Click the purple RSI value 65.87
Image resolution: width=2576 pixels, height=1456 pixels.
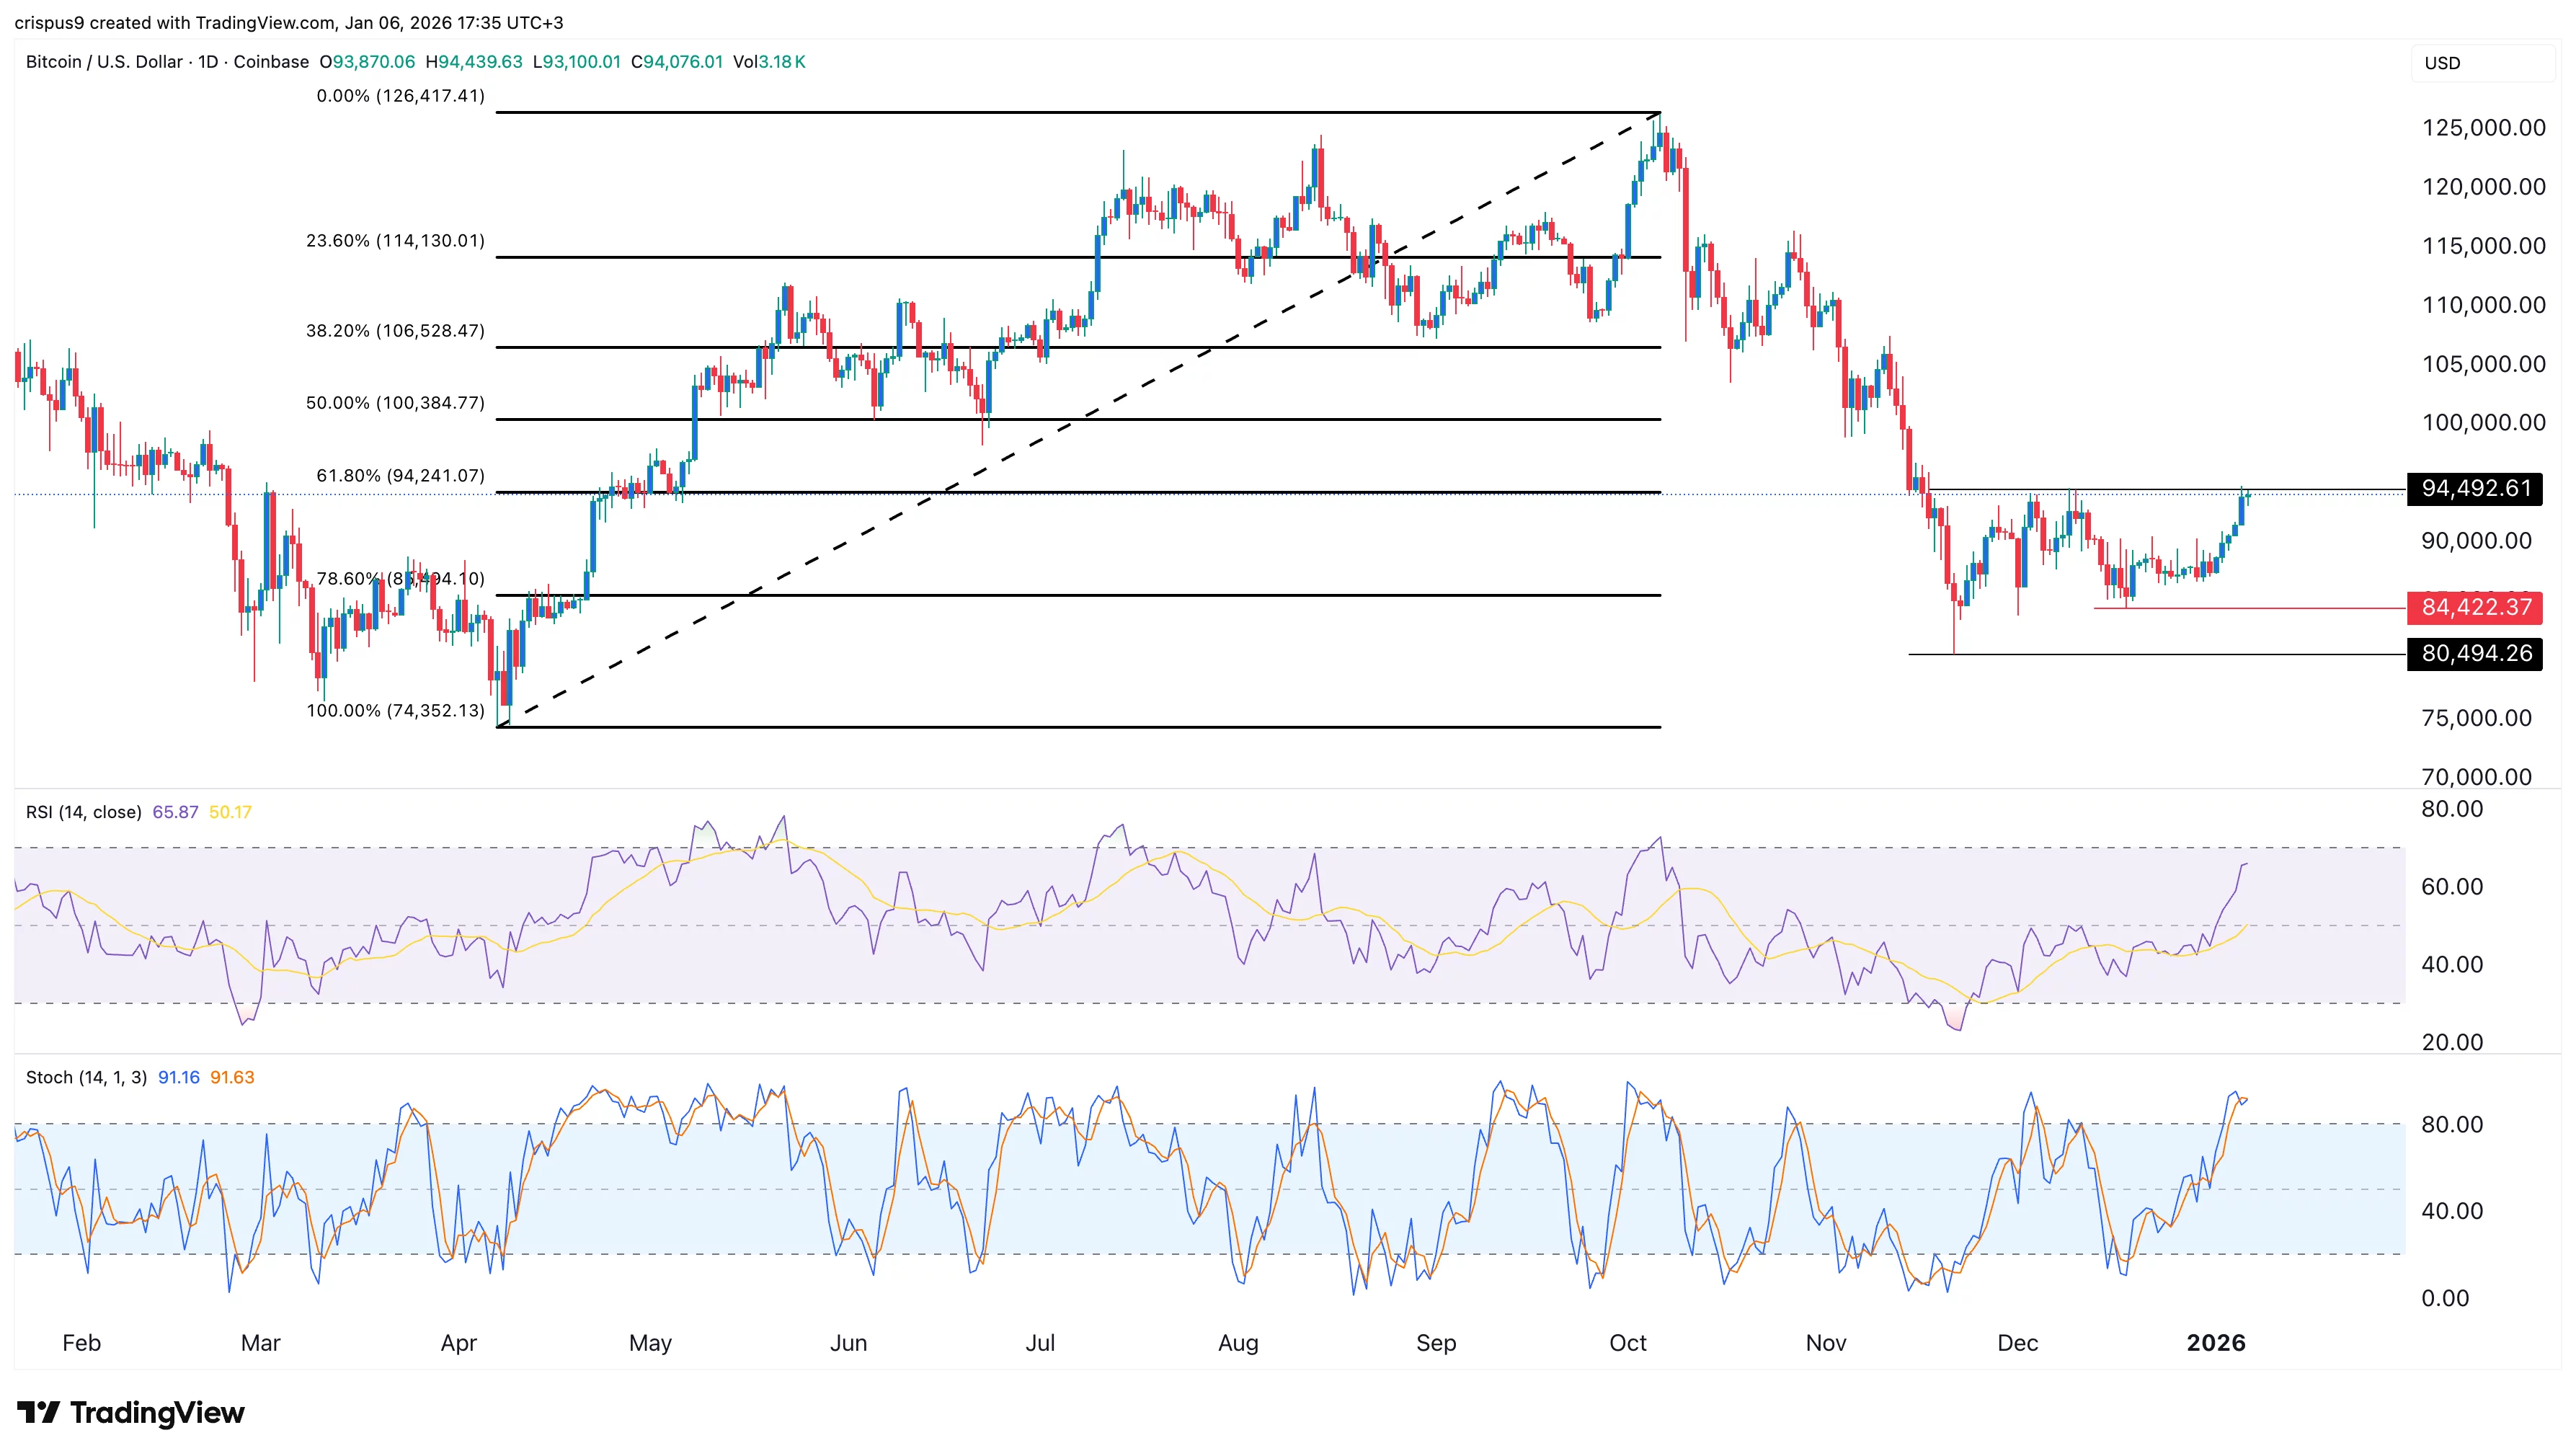(175, 812)
